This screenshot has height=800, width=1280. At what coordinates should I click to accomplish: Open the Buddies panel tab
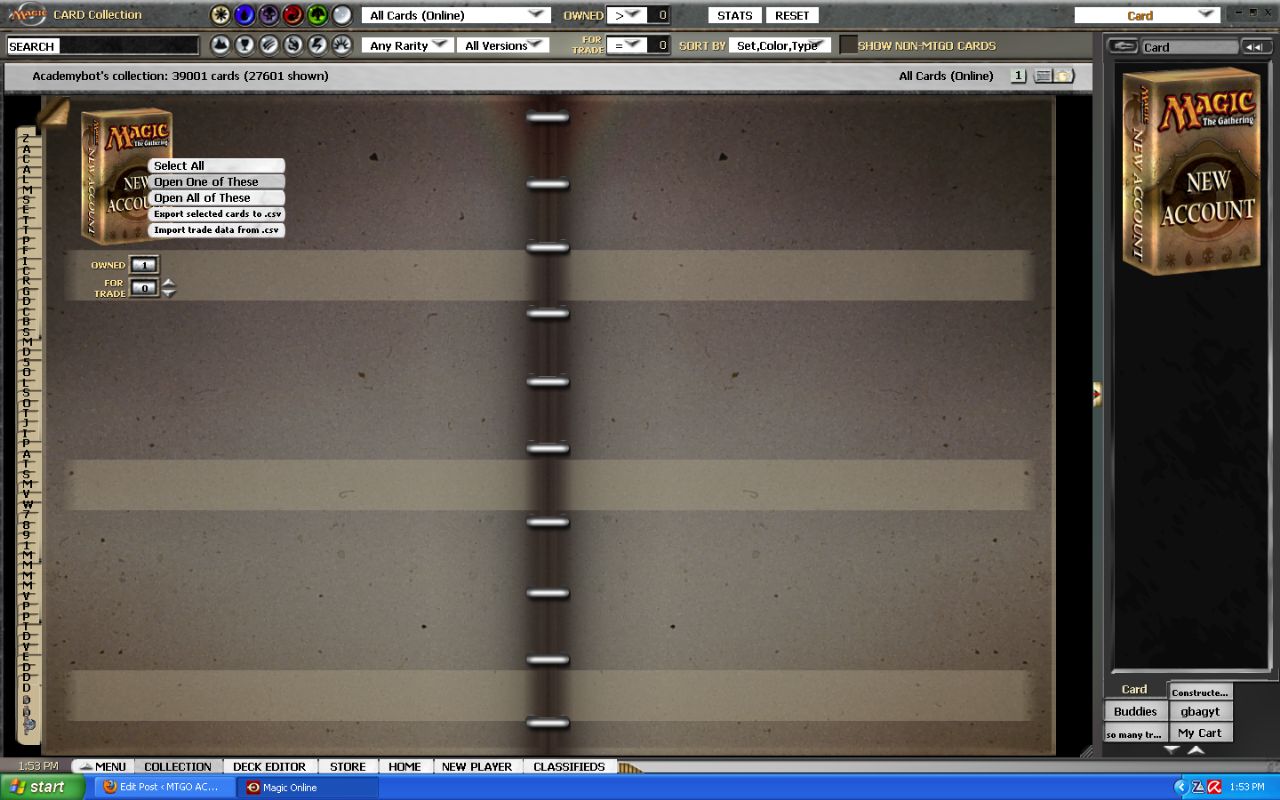pos(1135,712)
